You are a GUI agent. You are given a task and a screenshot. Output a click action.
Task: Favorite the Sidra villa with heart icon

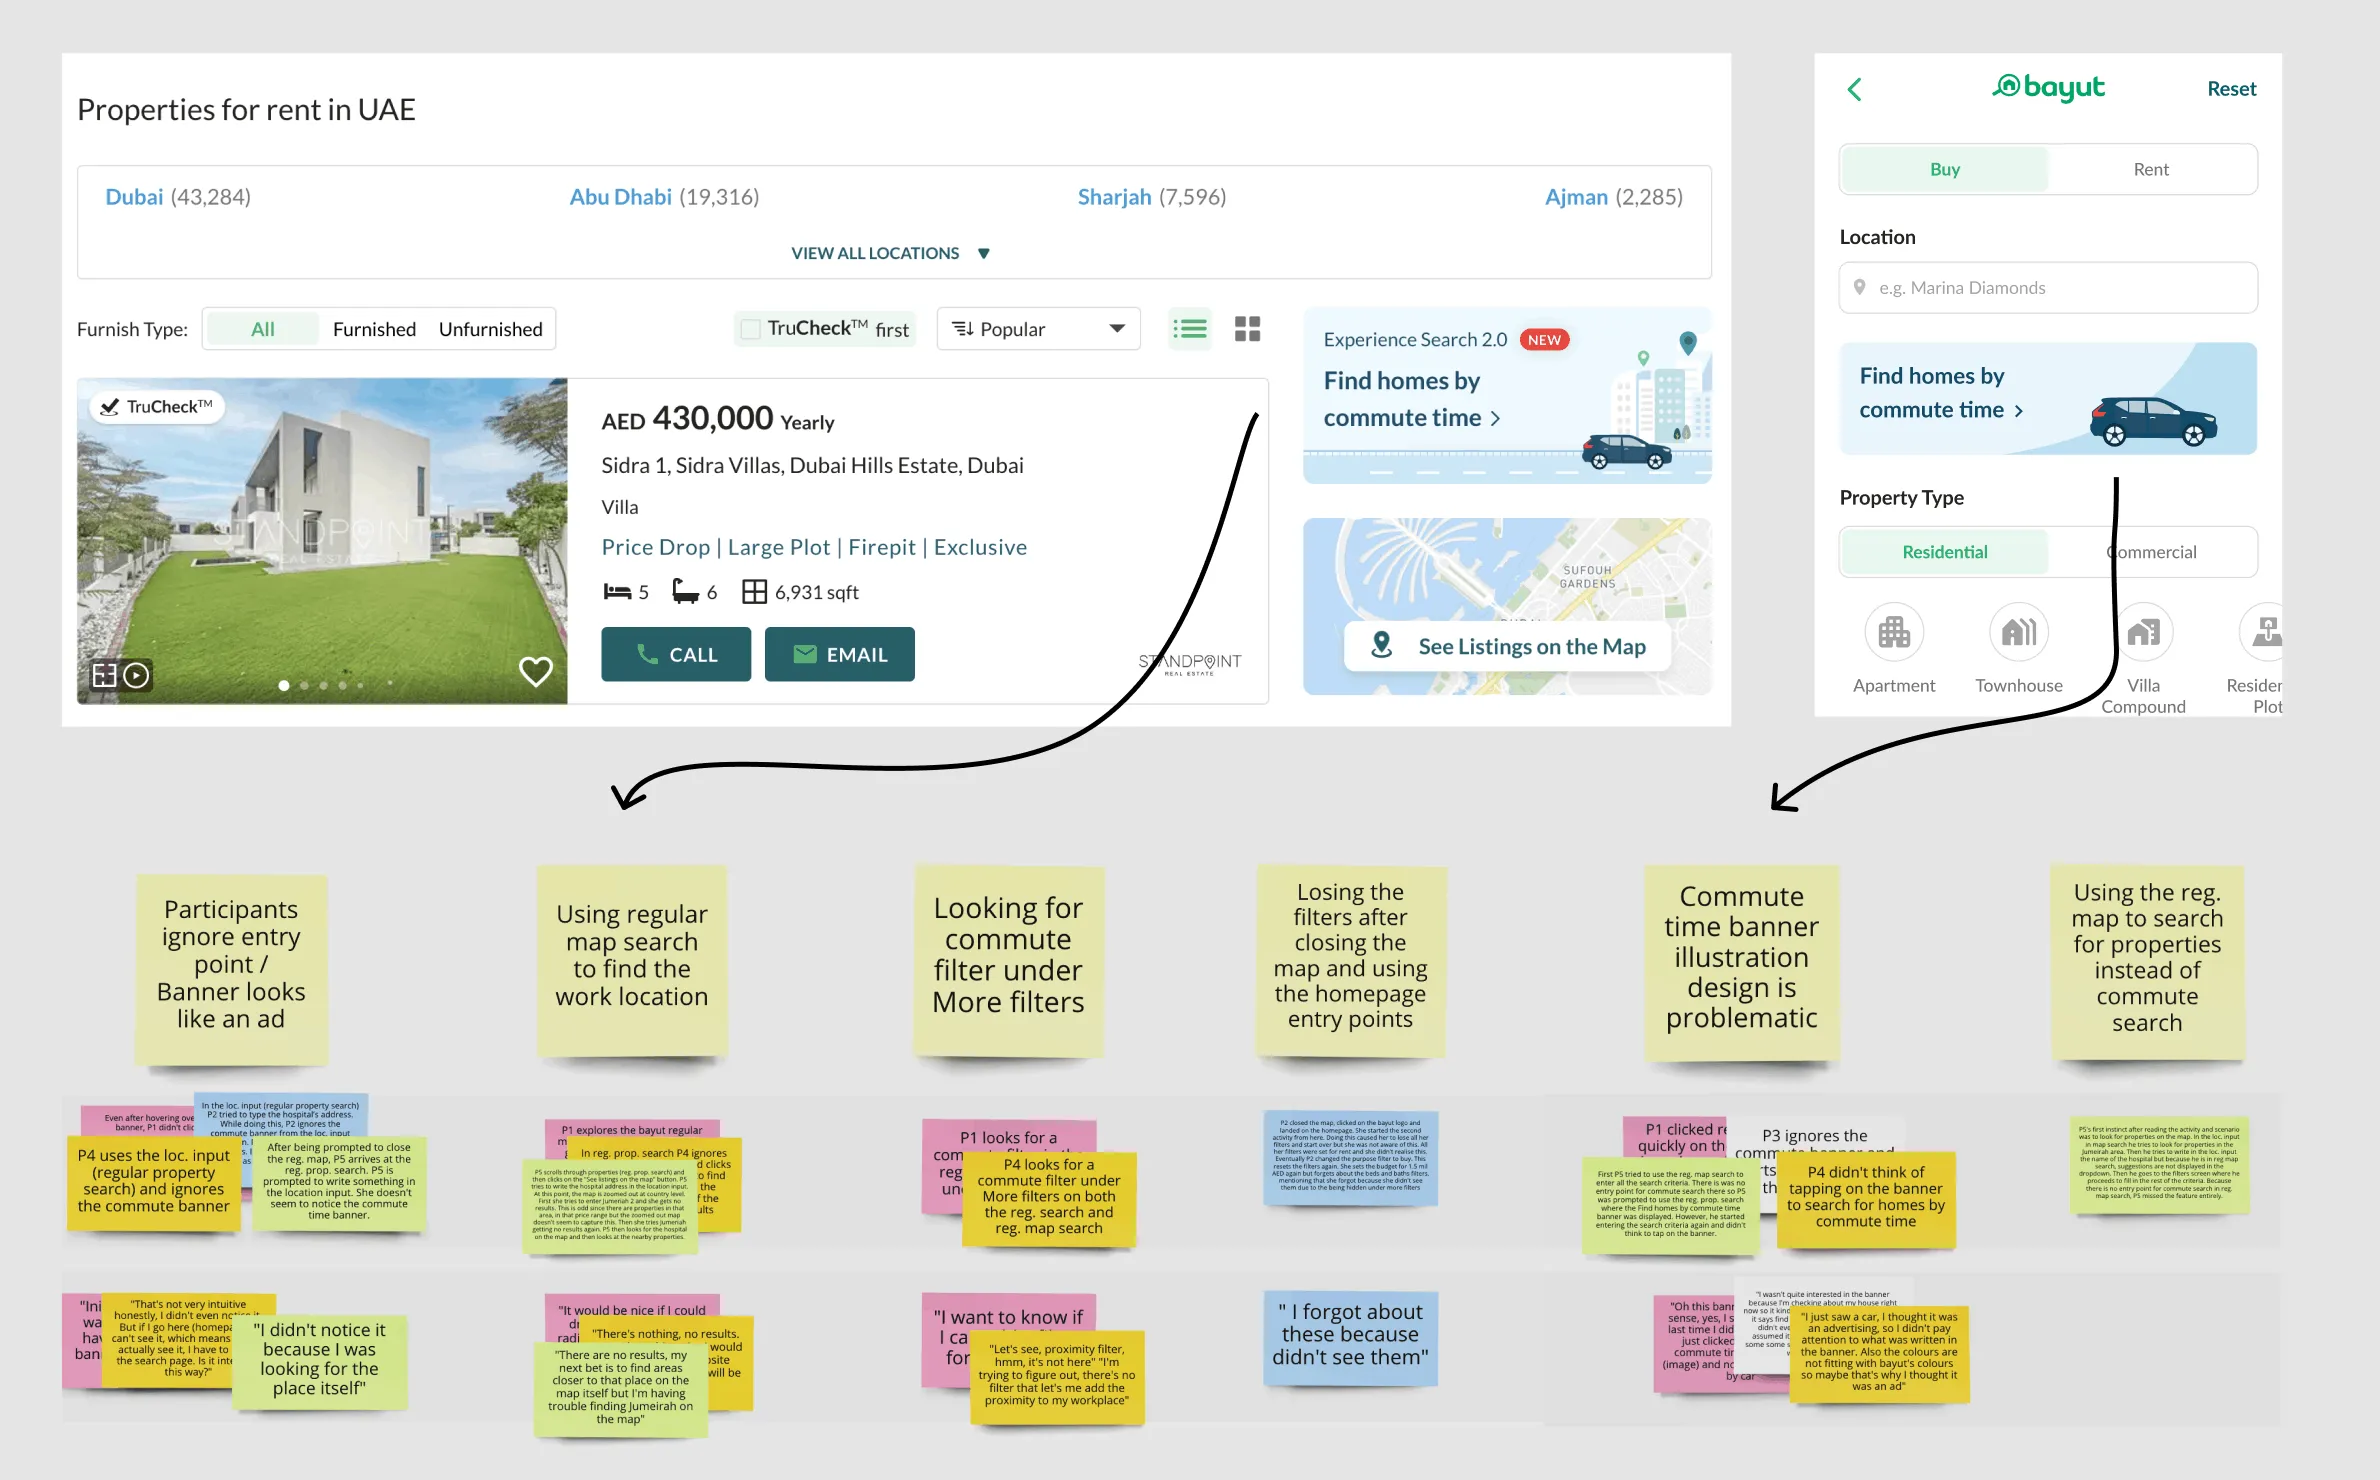(x=535, y=671)
